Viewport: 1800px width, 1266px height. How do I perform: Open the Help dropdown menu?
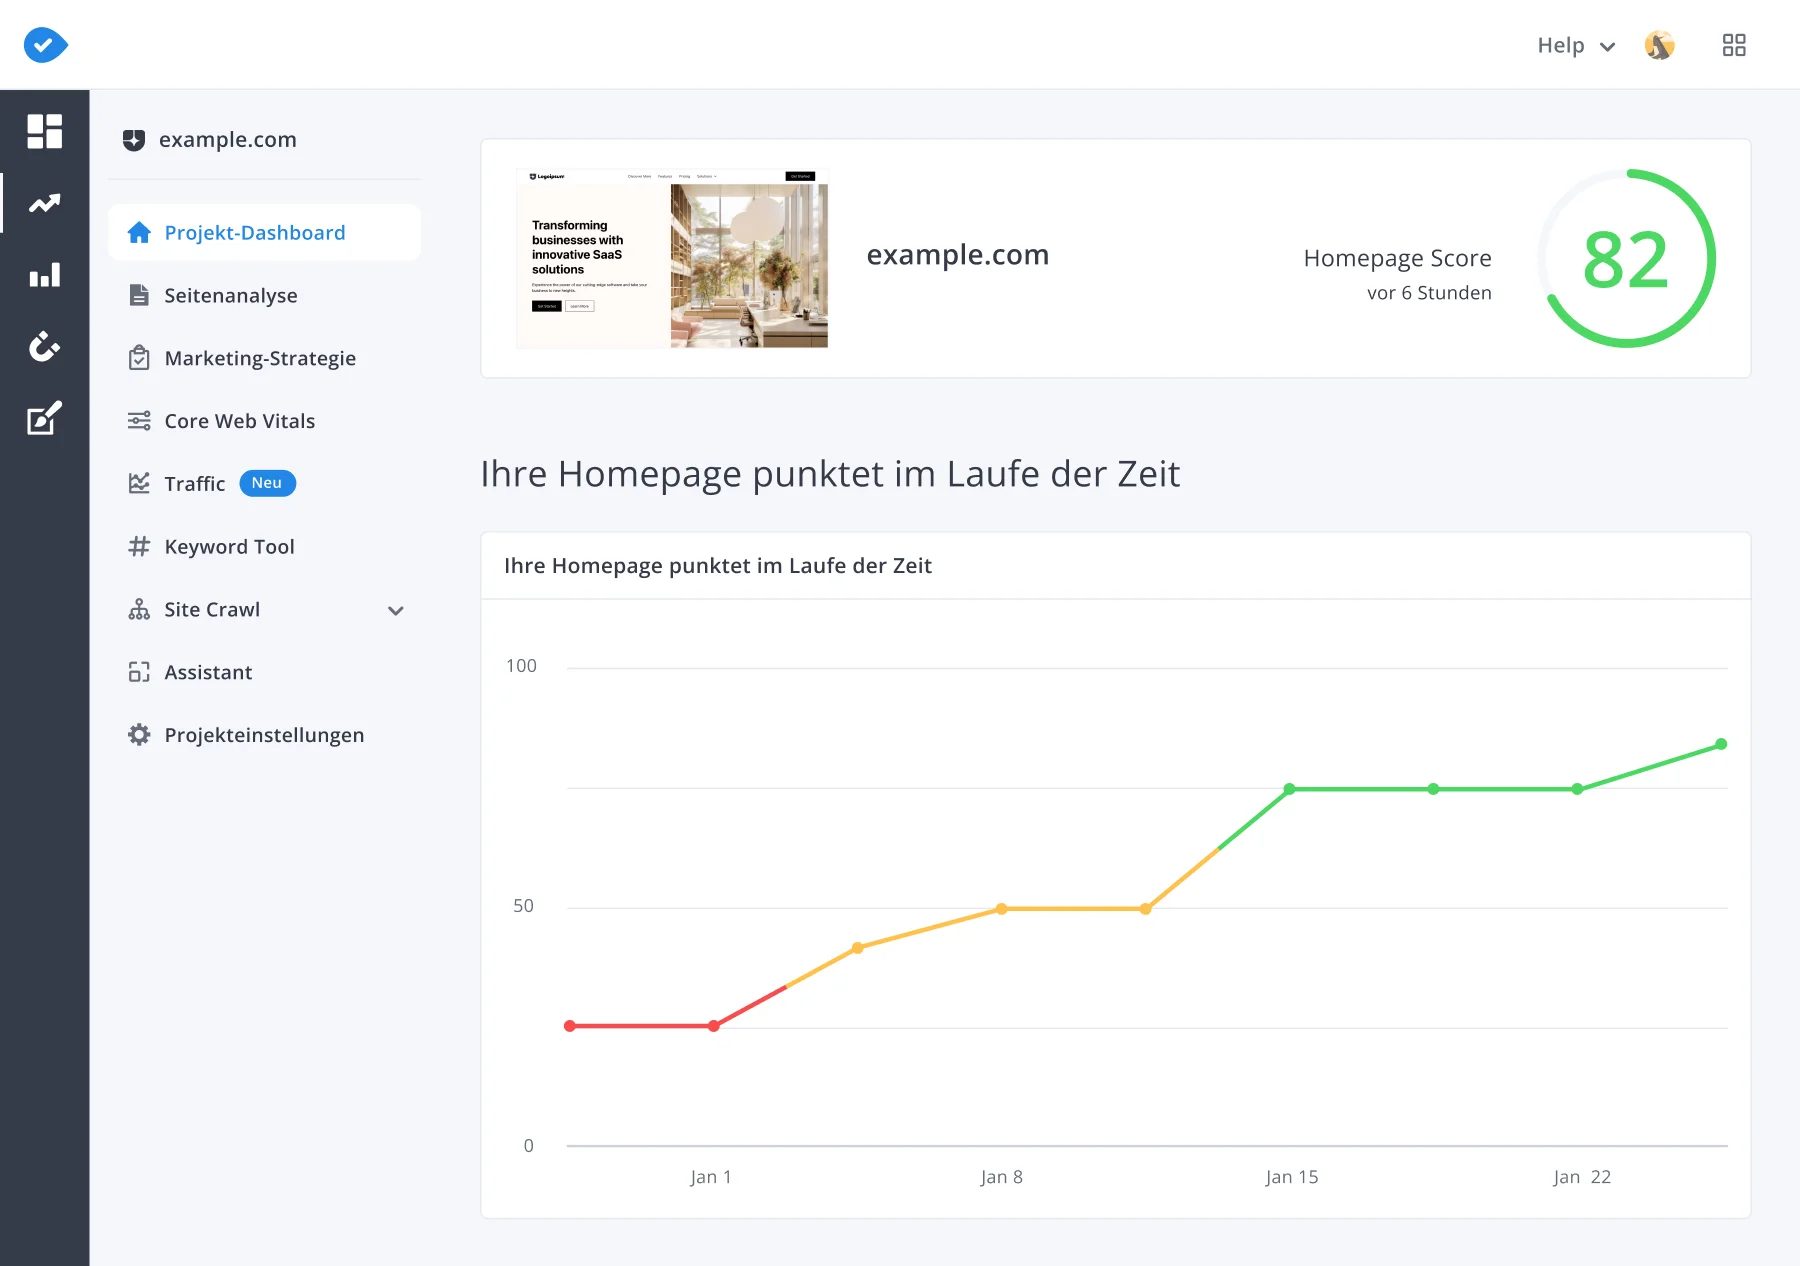[x=1575, y=45]
